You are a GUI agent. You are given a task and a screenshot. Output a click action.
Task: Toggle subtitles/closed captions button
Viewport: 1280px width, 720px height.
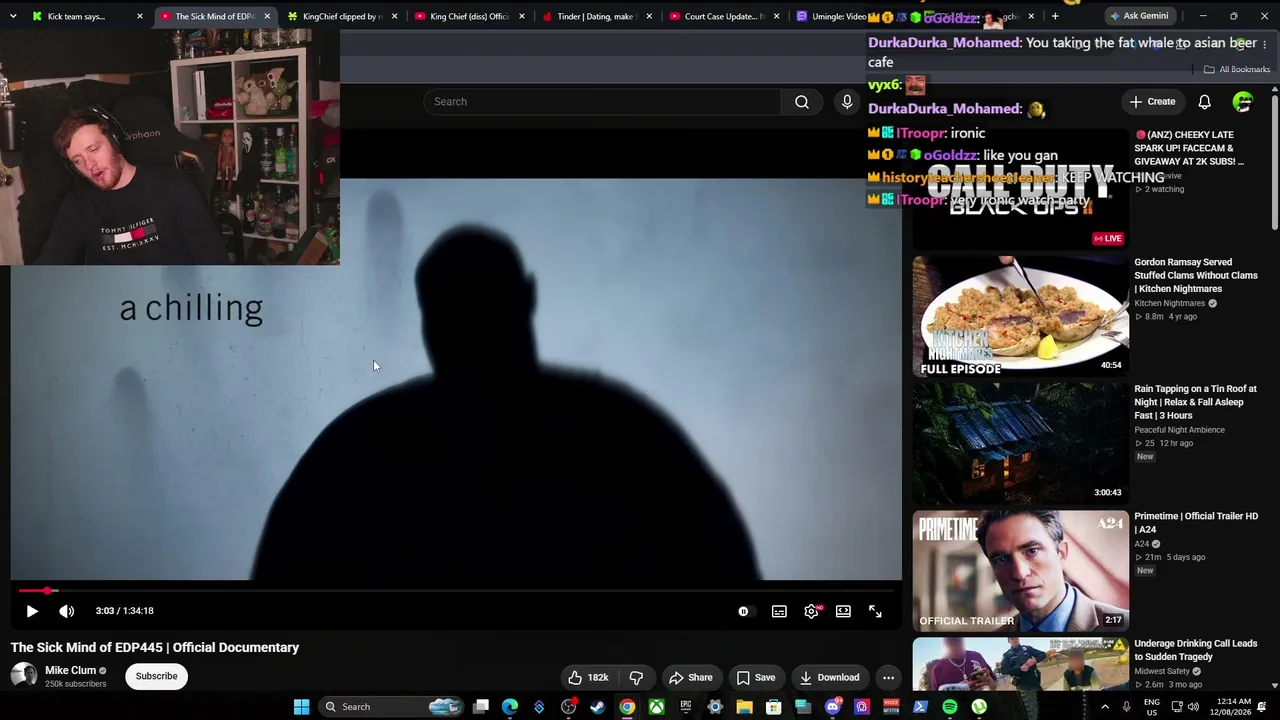[x=779, y=611]
